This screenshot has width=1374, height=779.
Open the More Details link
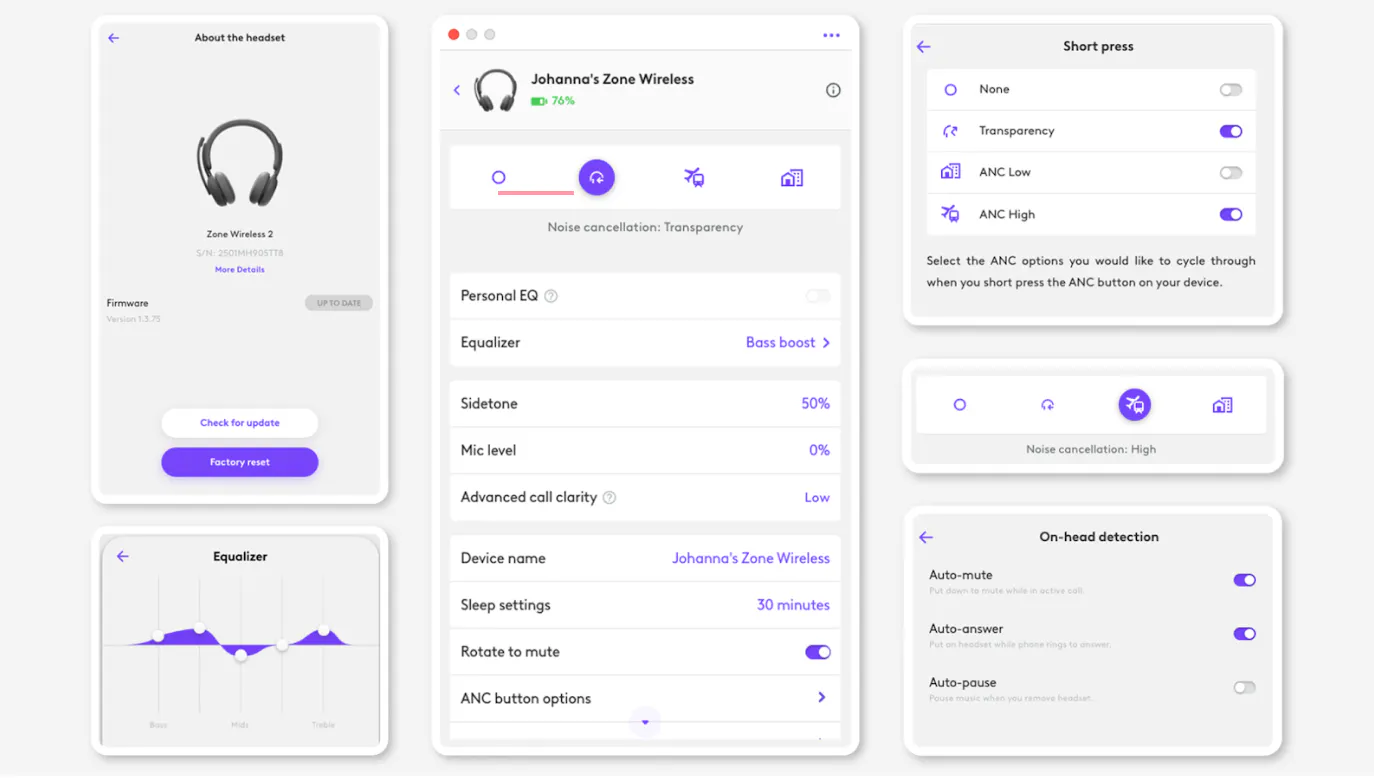pyautogui.click(x=240, y=270)
